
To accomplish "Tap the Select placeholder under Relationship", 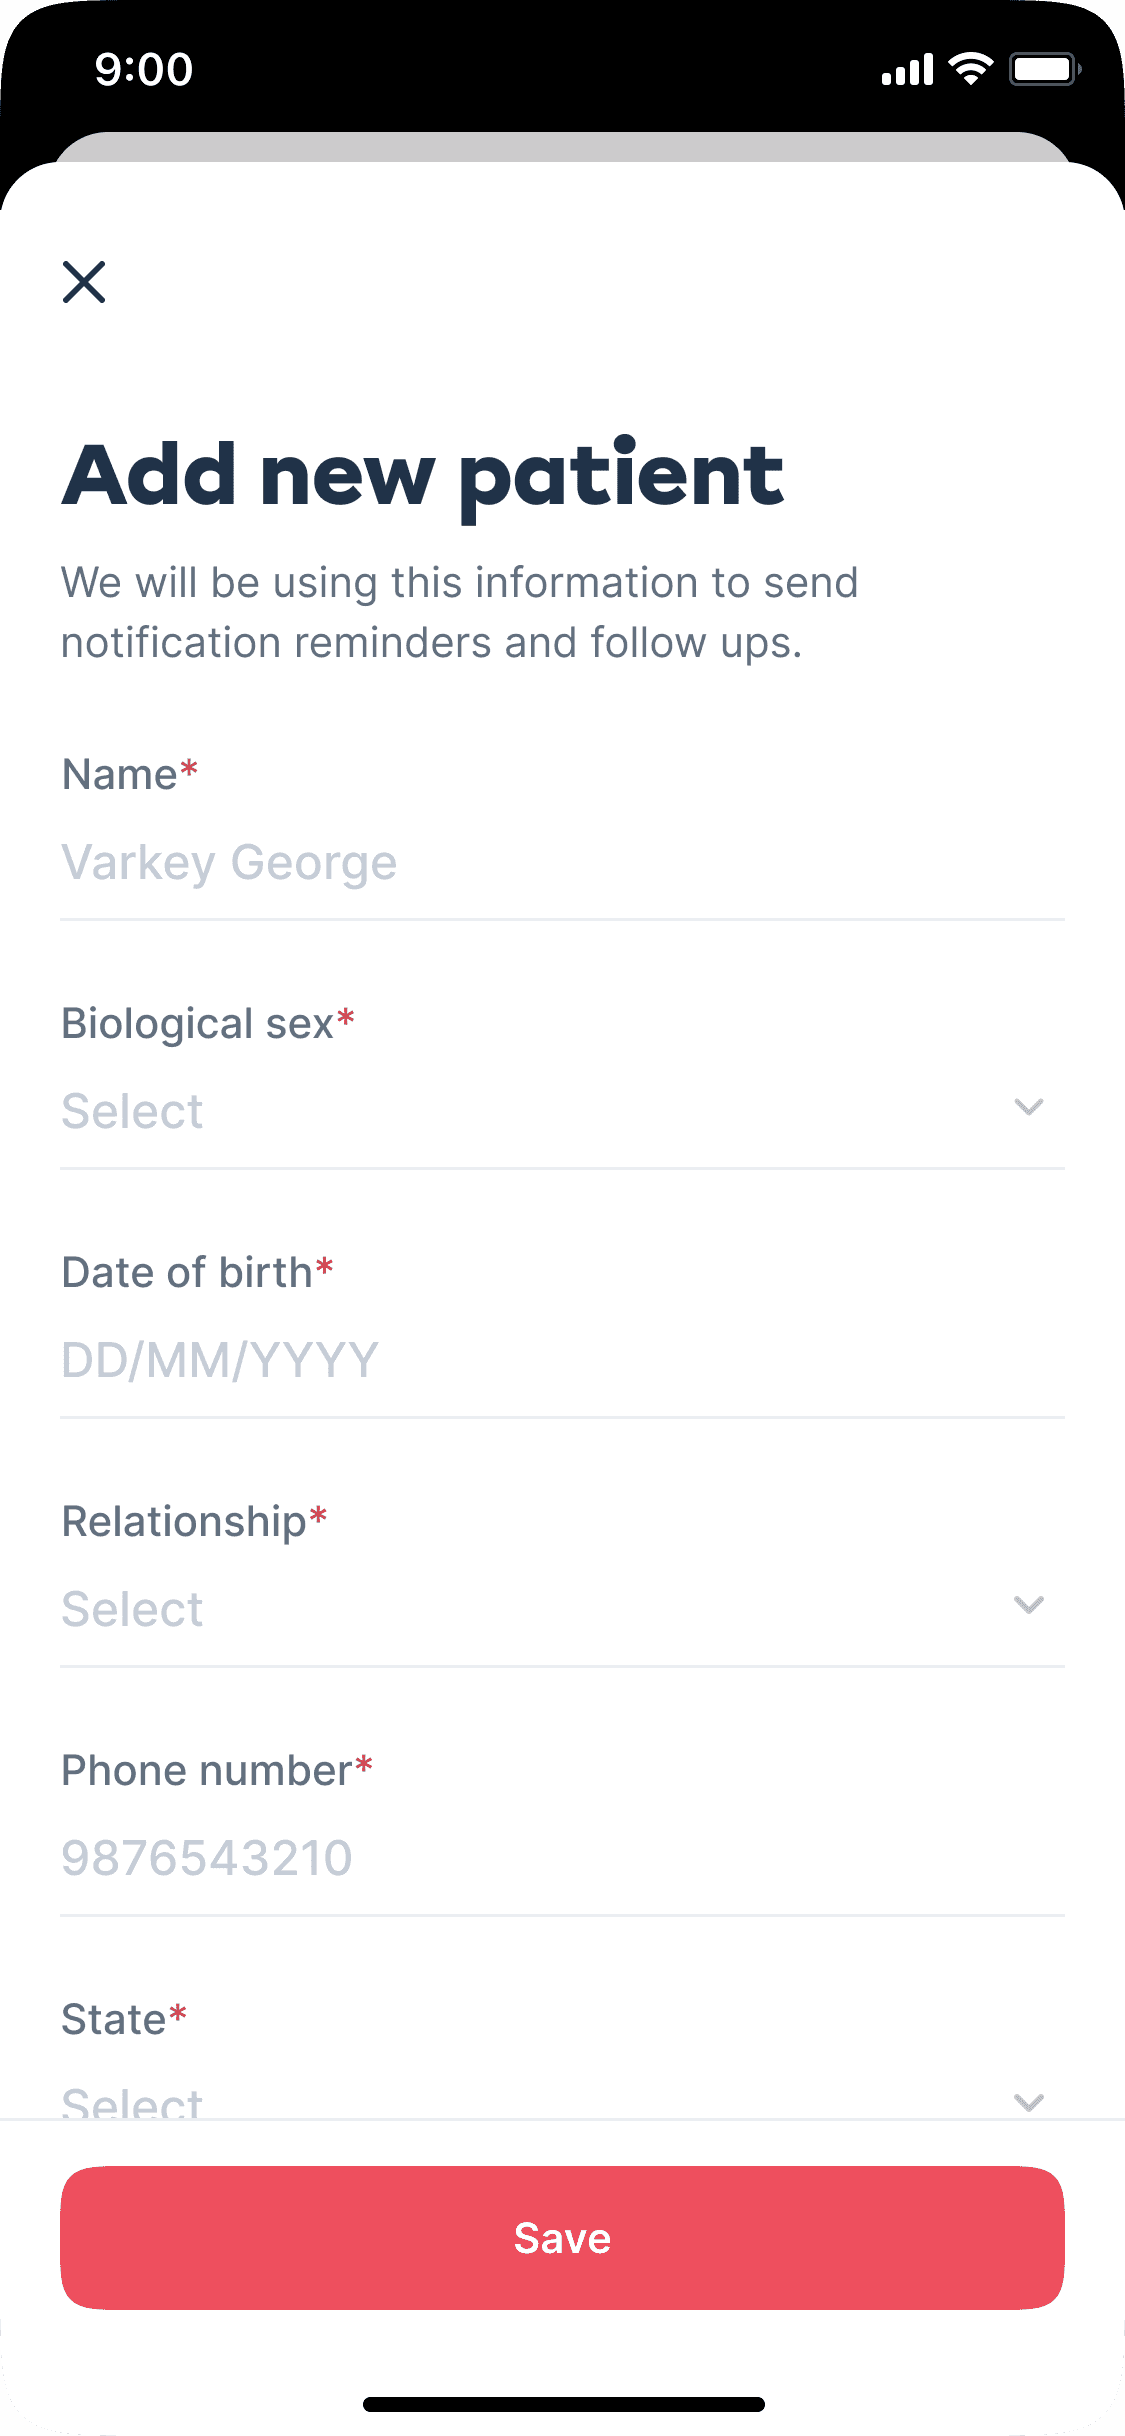I will point(133,1610).
